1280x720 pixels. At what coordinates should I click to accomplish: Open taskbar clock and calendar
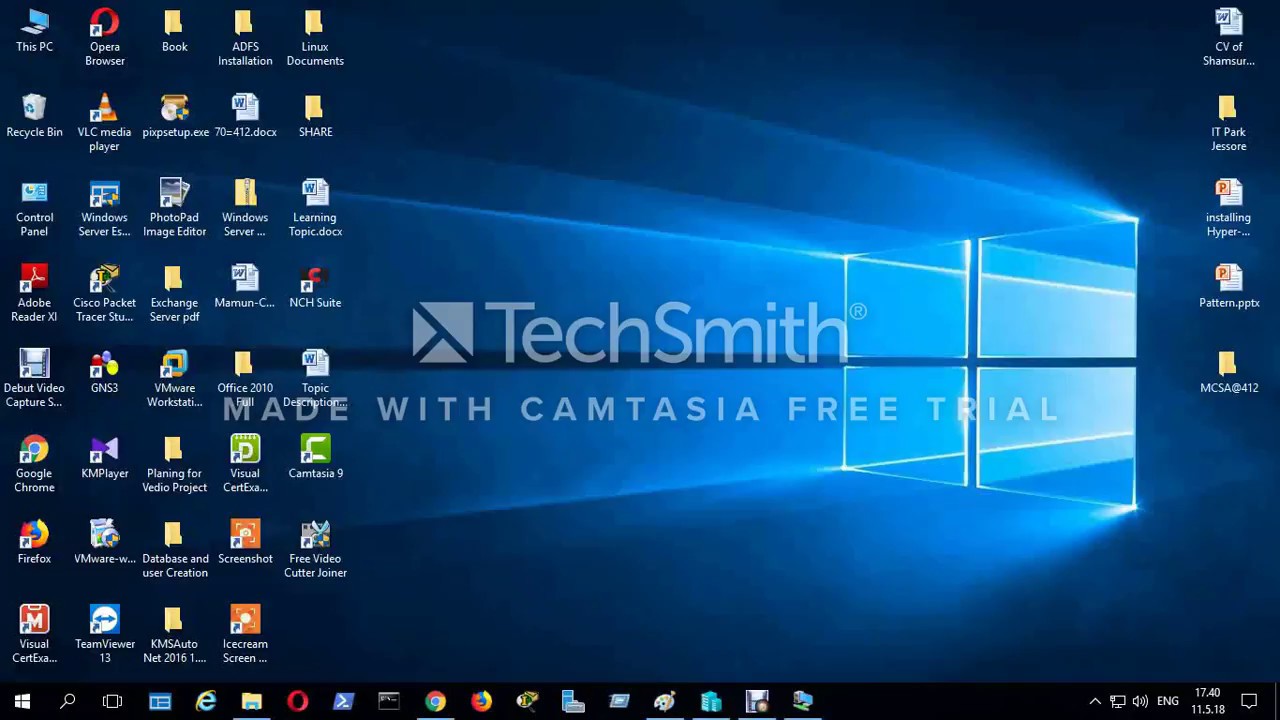pyautogui.click(x=1208, y=701)
